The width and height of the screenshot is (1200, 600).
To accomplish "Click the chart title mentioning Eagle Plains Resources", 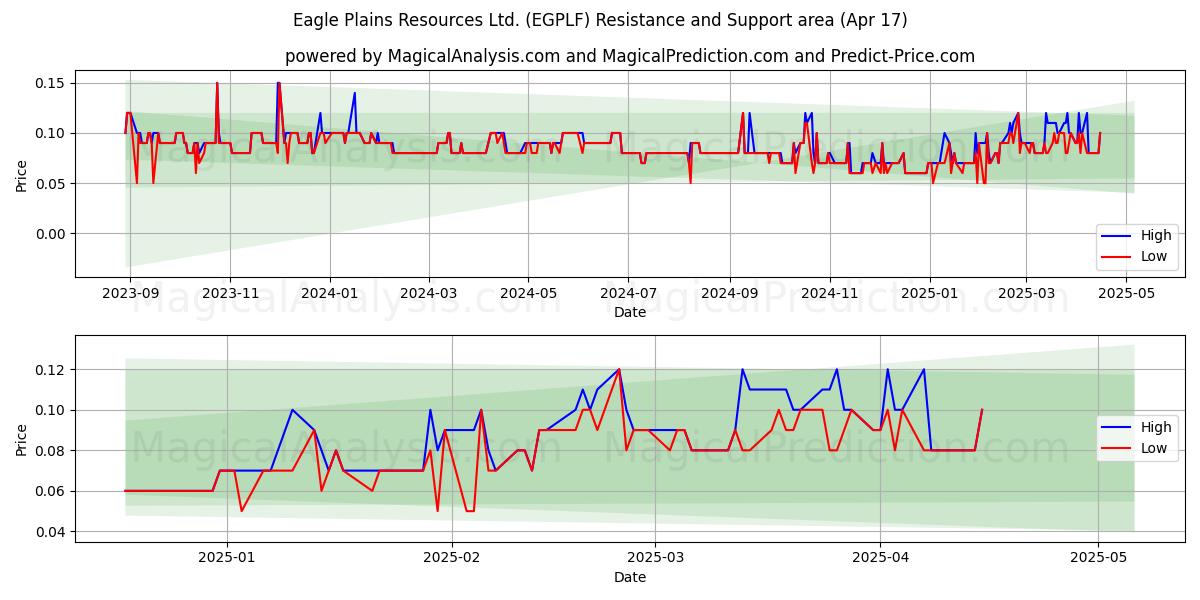I will [600, 20].
